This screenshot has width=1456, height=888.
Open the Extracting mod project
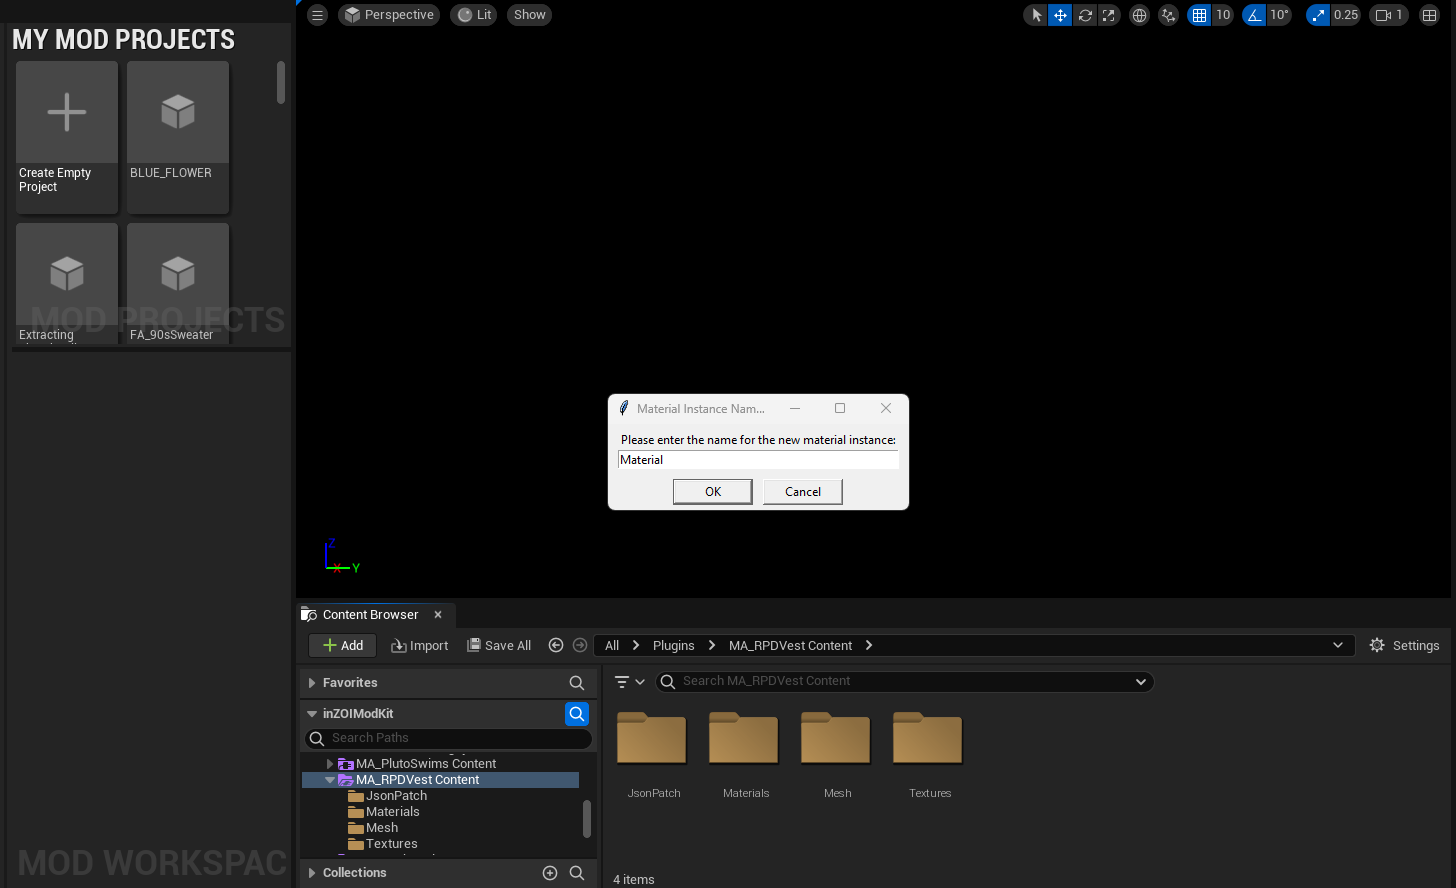(x=67, y=284)
